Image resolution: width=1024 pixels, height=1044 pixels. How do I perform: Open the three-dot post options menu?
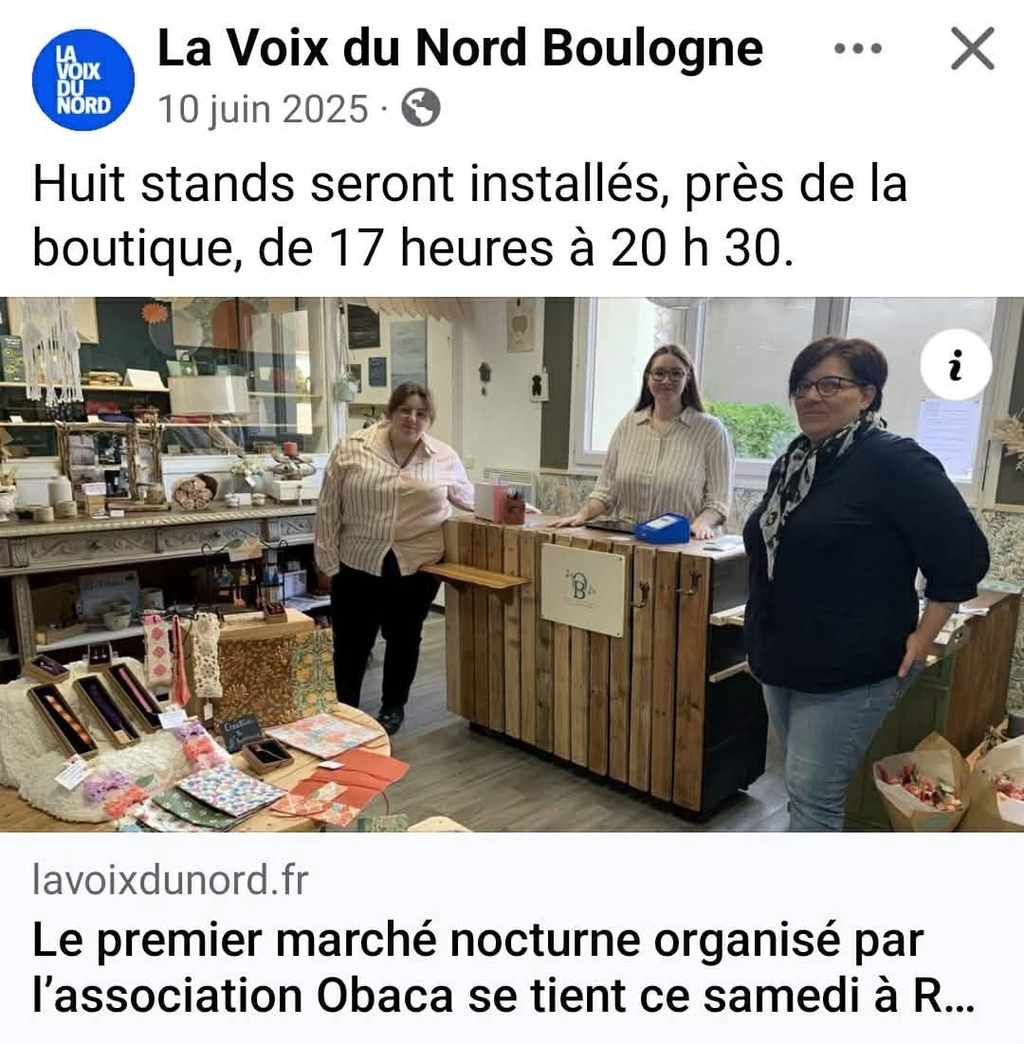(858, 48)
